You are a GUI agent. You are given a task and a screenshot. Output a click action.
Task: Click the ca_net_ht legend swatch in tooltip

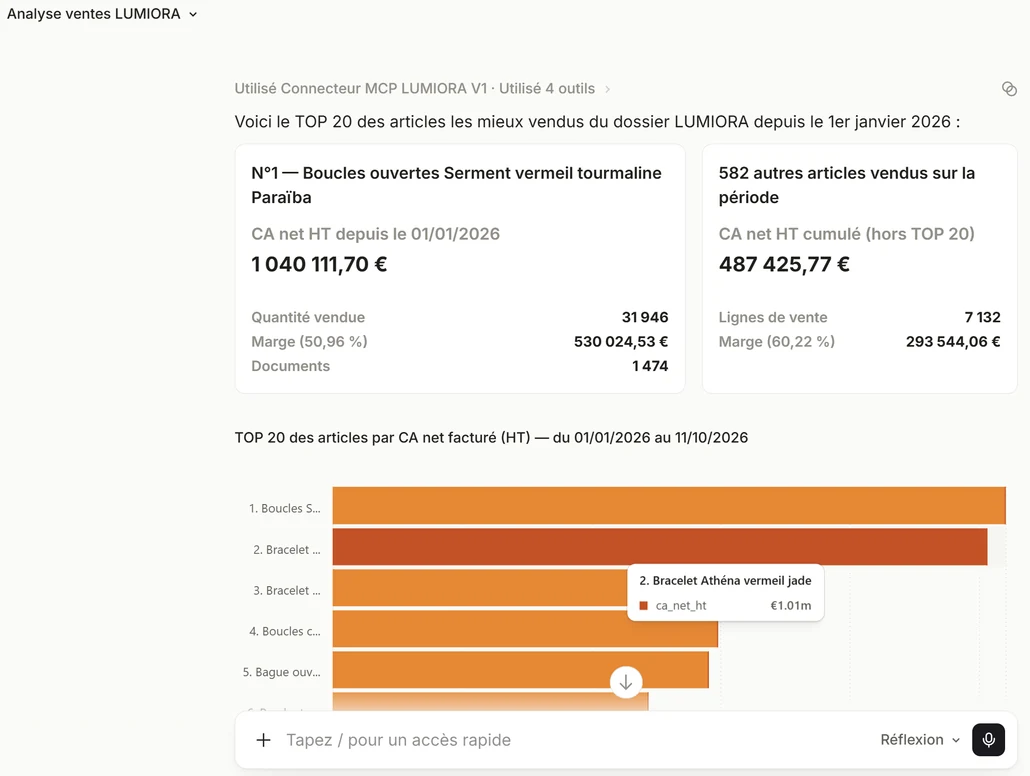click(644, 606)
